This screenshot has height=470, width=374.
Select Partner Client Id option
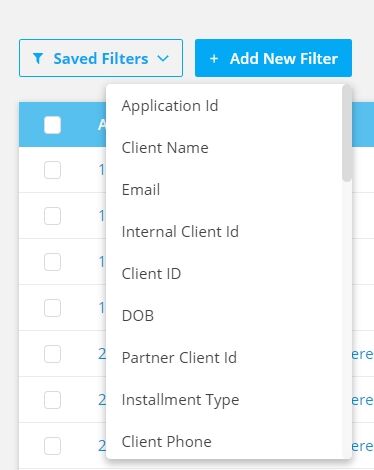coord(179,358)
